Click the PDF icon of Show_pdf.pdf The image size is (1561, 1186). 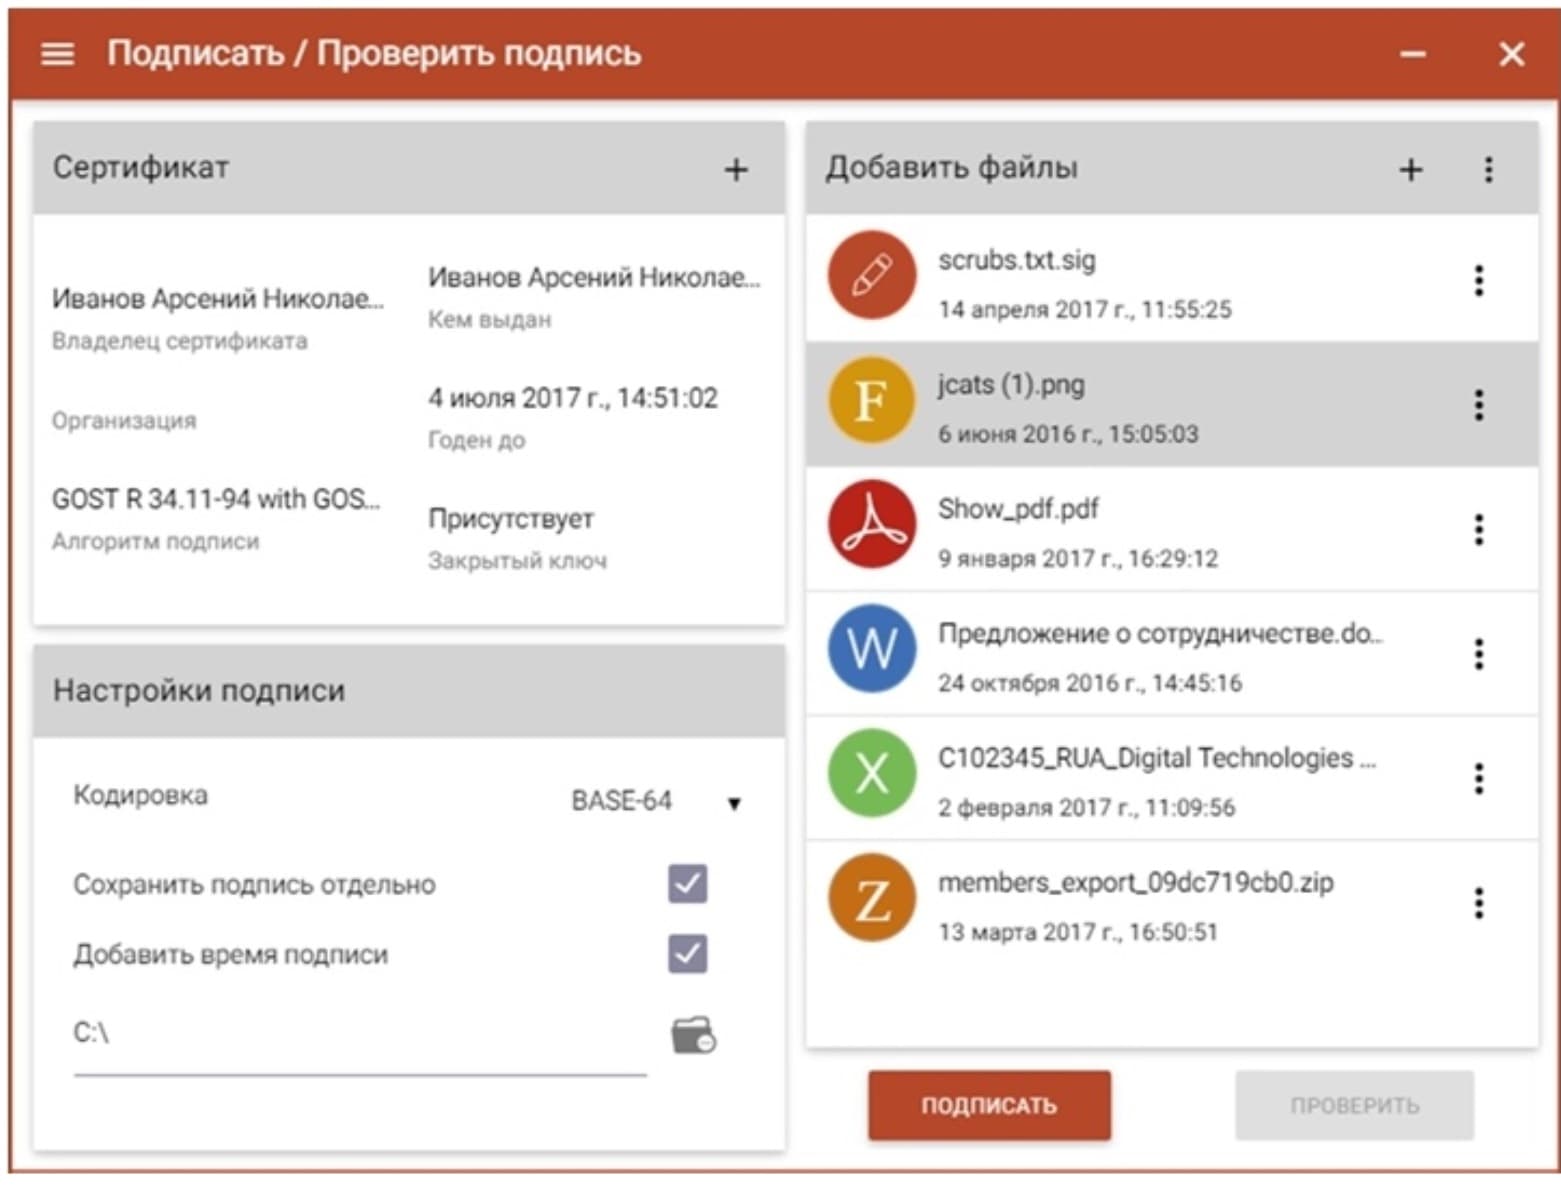click(871, 525)
